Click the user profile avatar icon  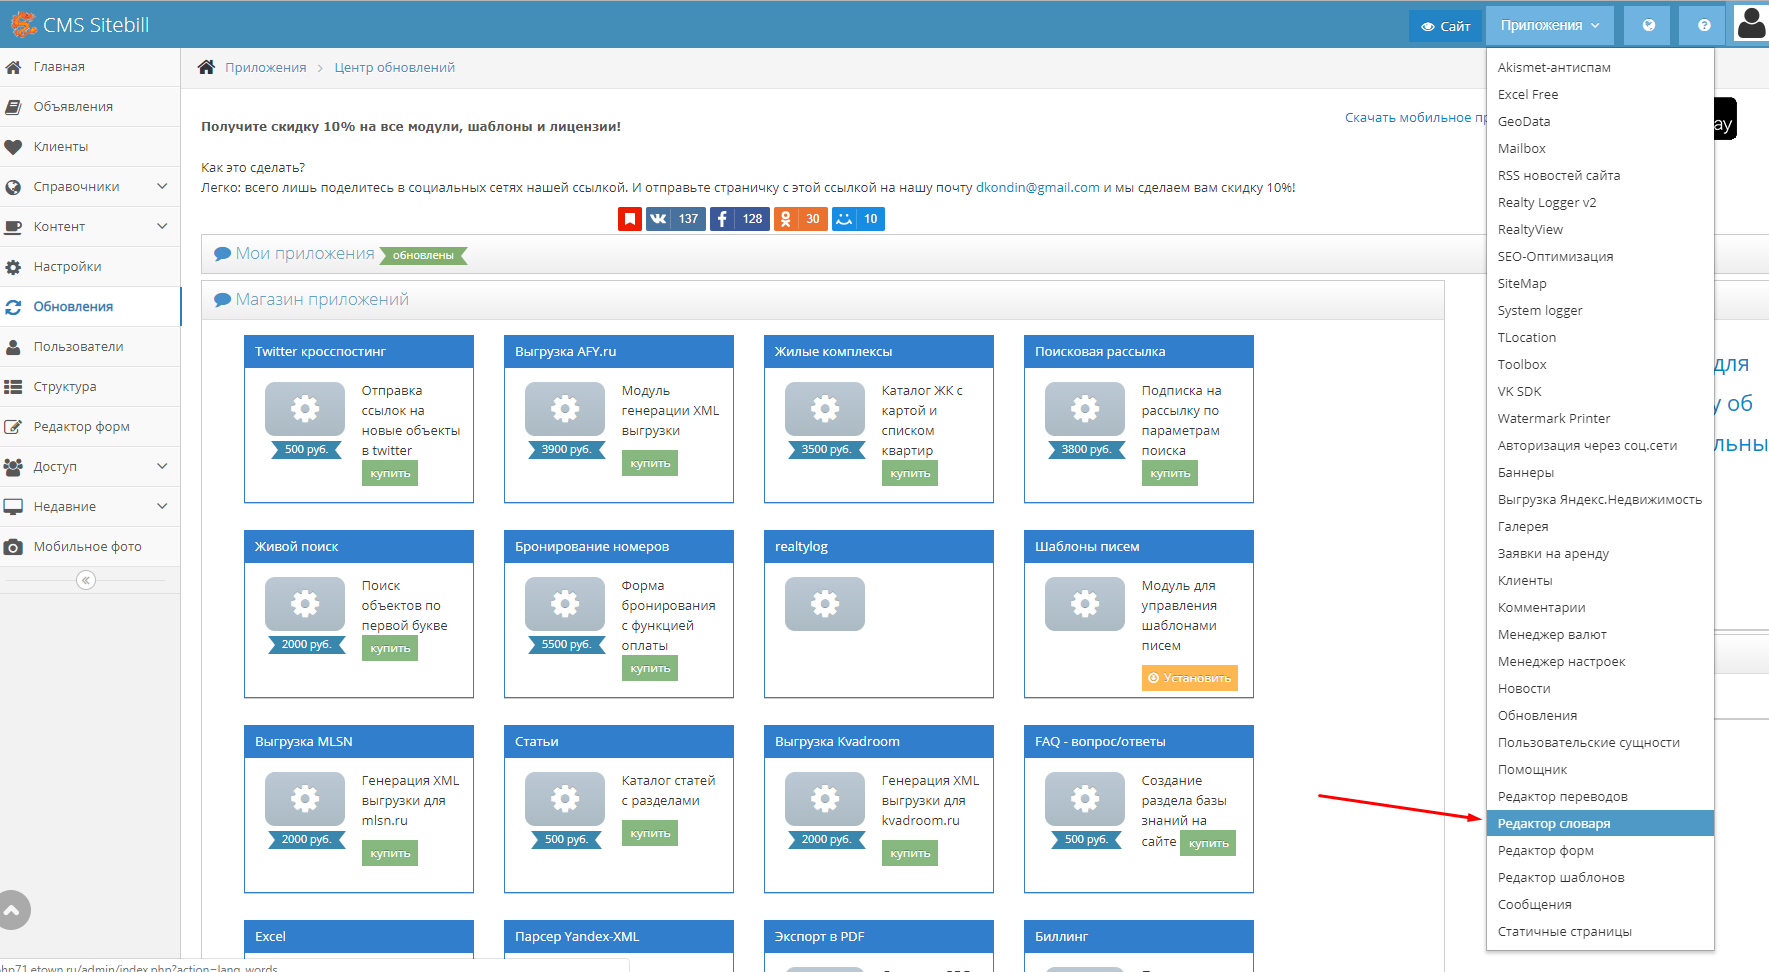pyautogui.click(x=1751, y=24)
